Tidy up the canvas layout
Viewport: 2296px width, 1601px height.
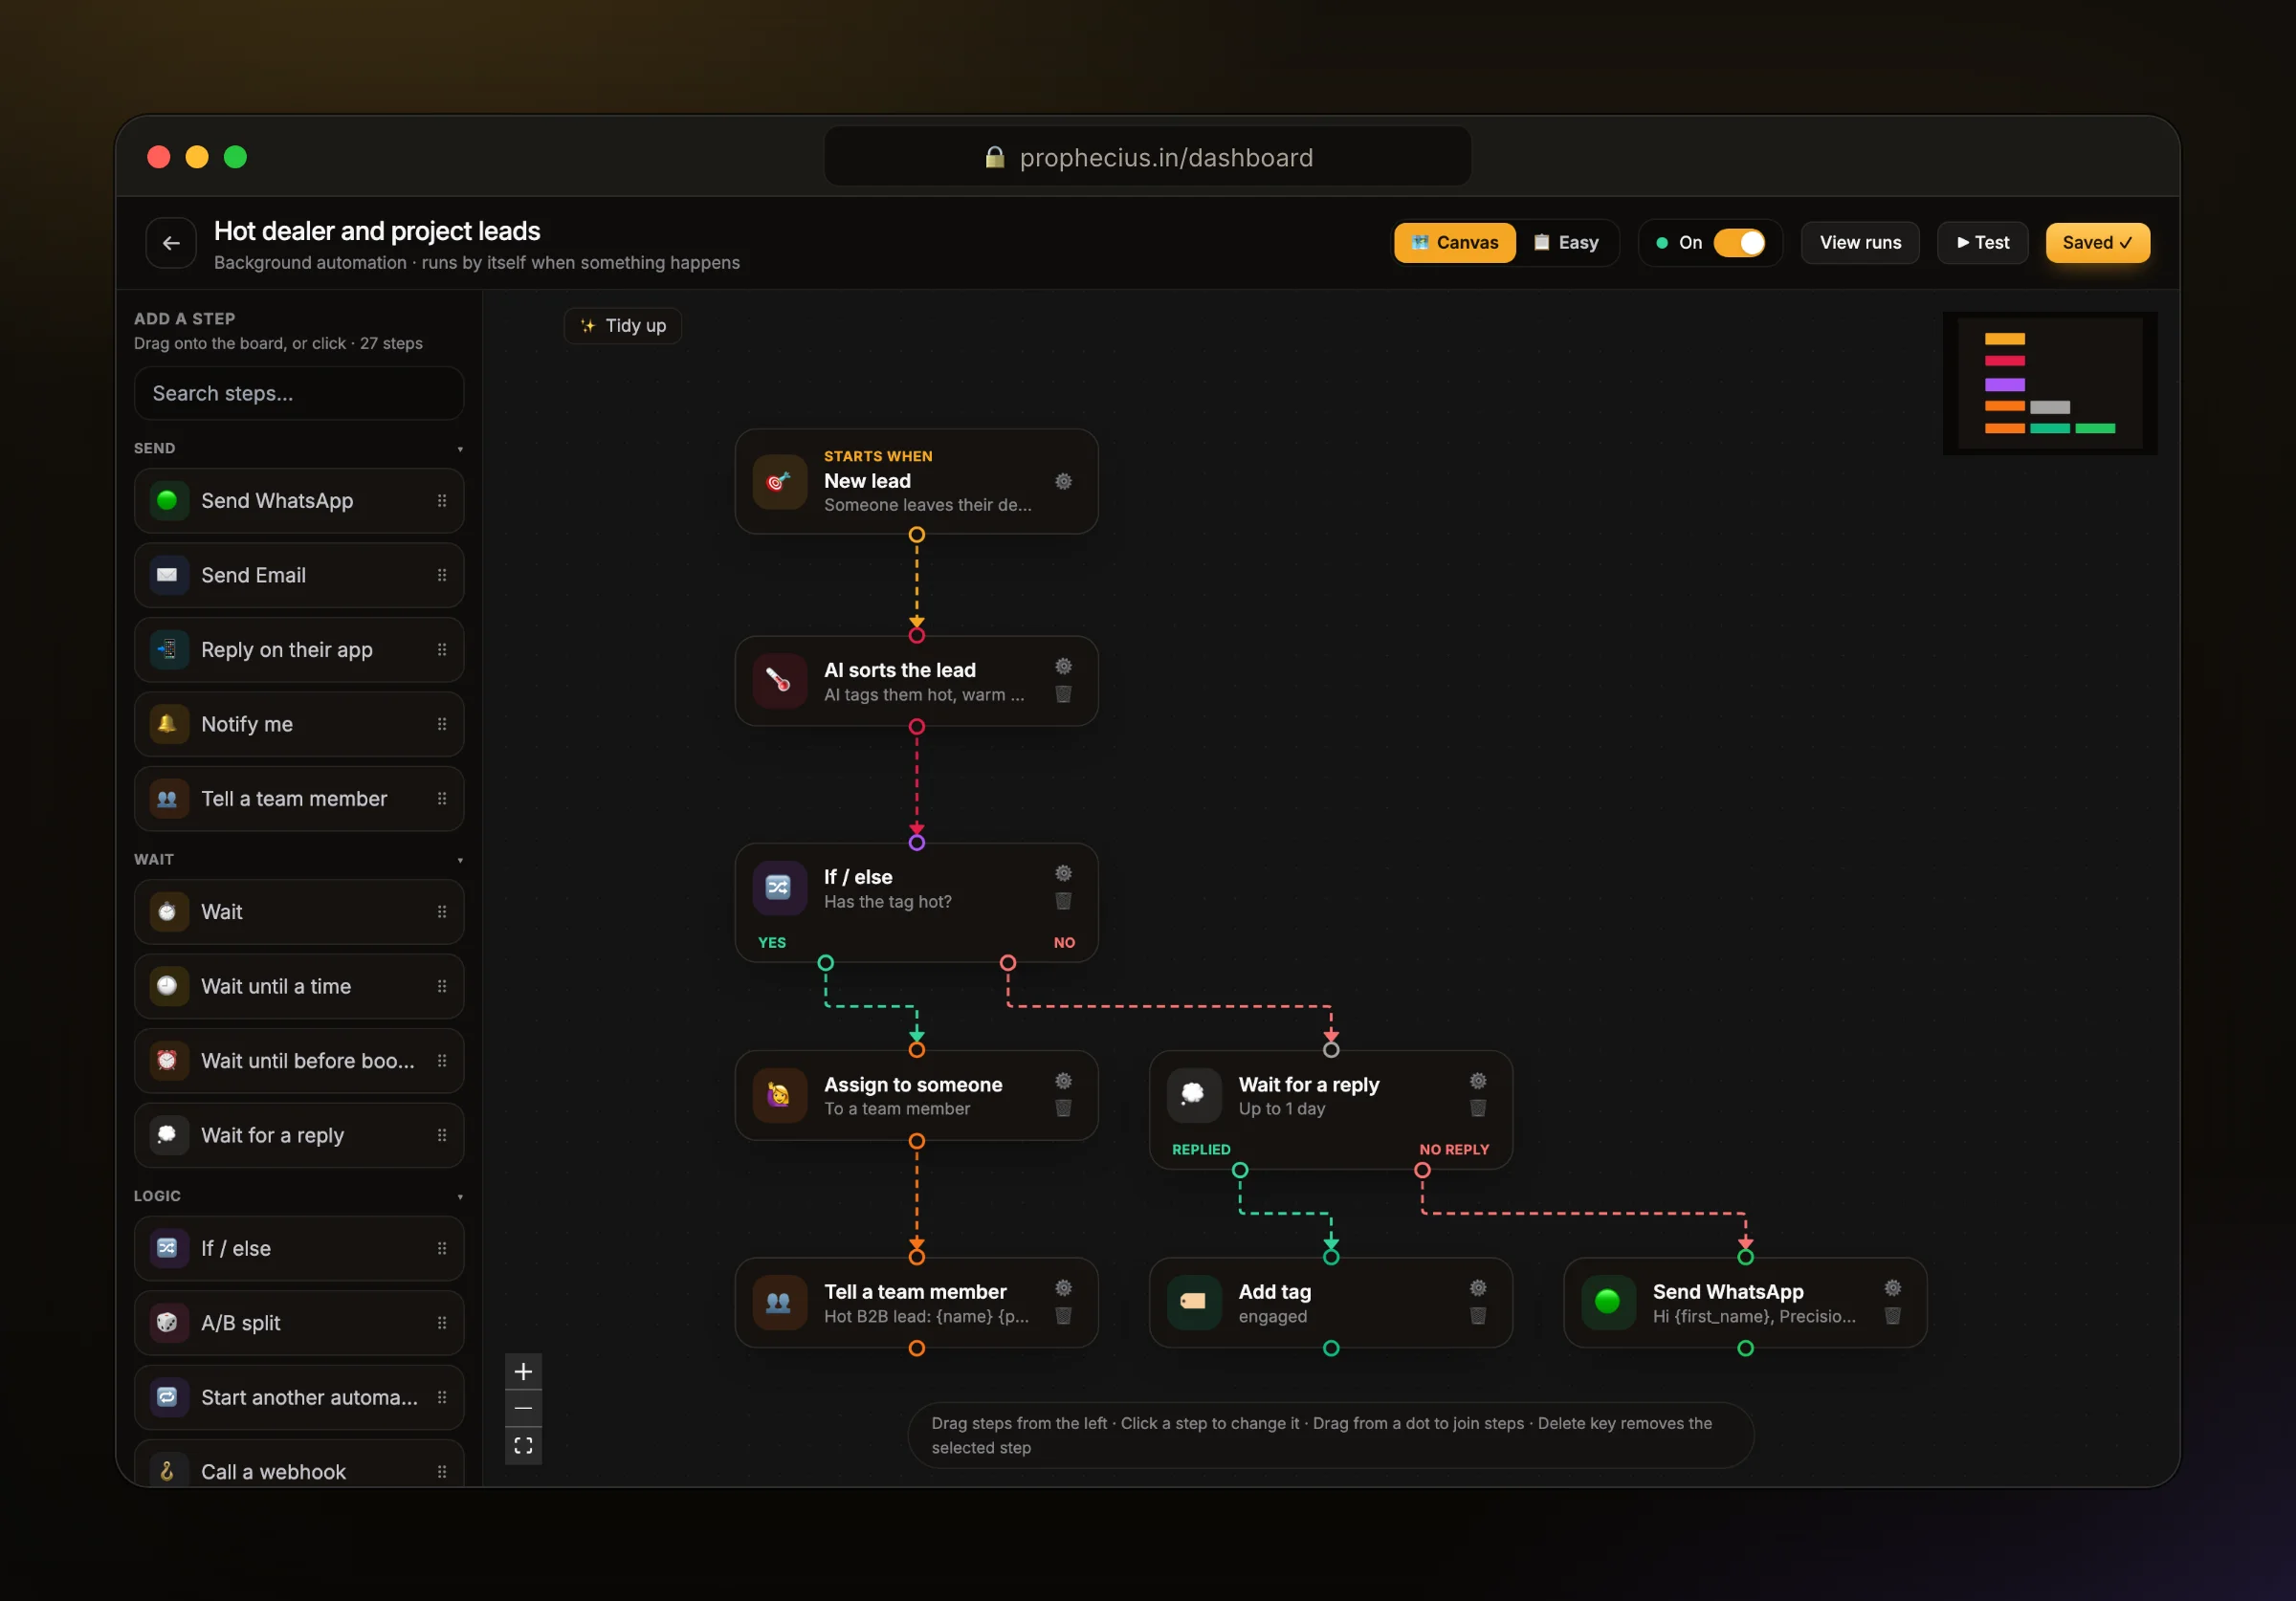[x=623, y=326]
